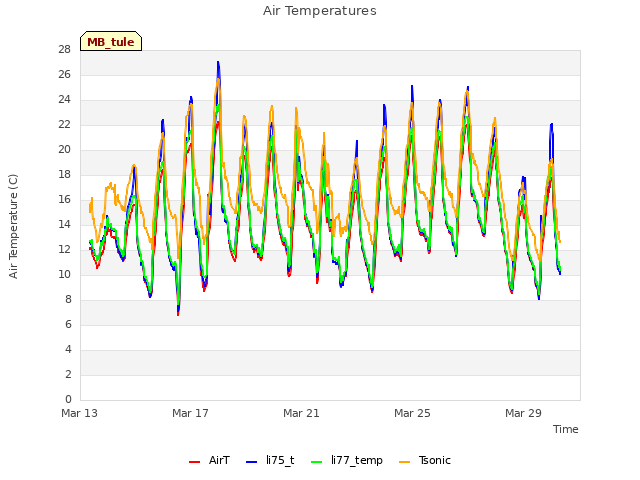Click the 18 y-axis tick label

64,175
